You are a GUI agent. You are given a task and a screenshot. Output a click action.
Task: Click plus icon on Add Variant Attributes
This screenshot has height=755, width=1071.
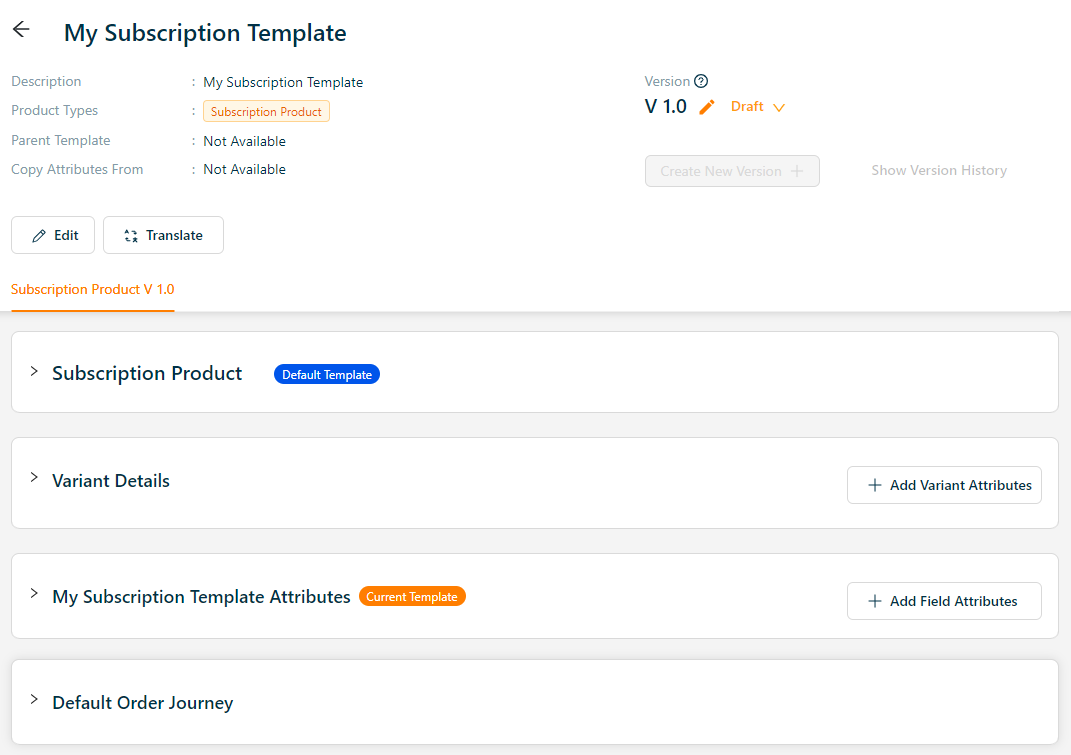(874, 485)
